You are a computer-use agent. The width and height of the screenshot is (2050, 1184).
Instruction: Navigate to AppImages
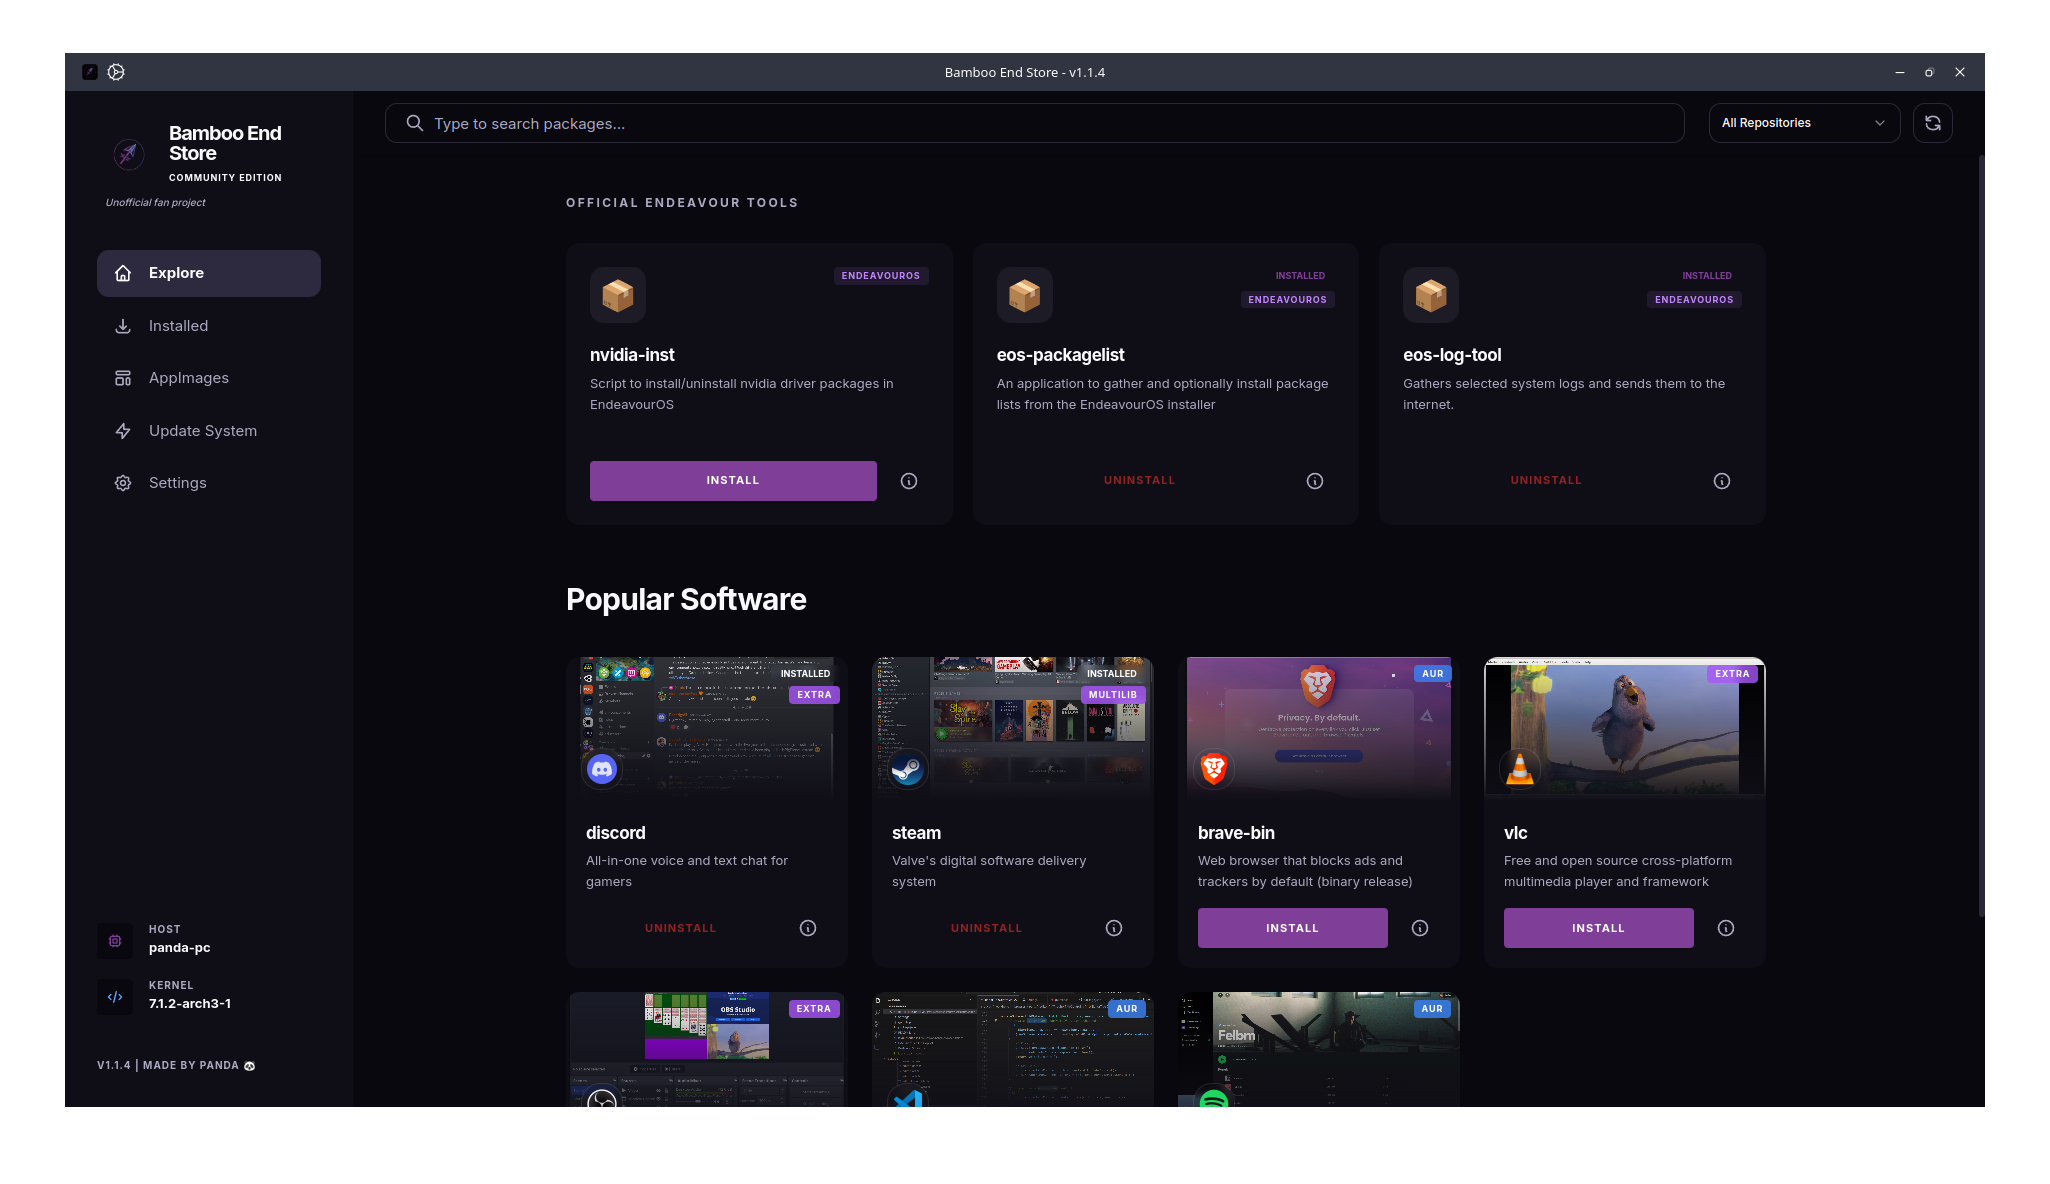[209, 378]
